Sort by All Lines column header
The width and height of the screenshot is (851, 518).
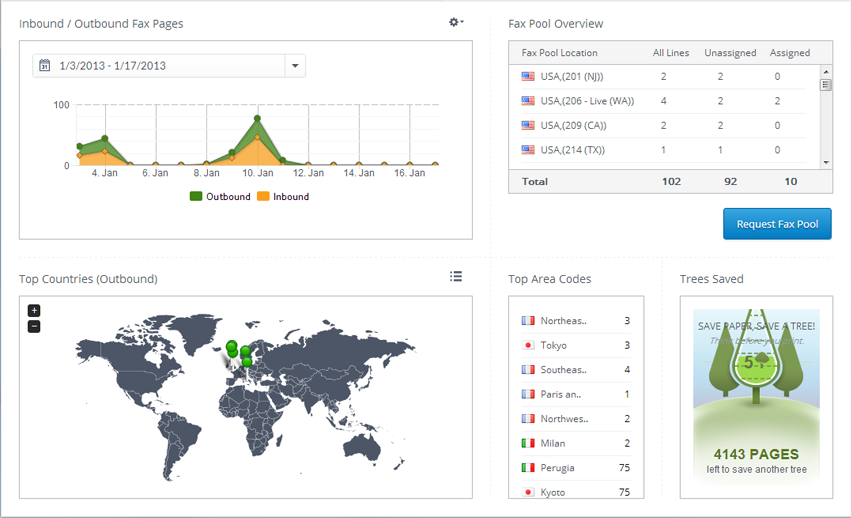click(671, 53)
